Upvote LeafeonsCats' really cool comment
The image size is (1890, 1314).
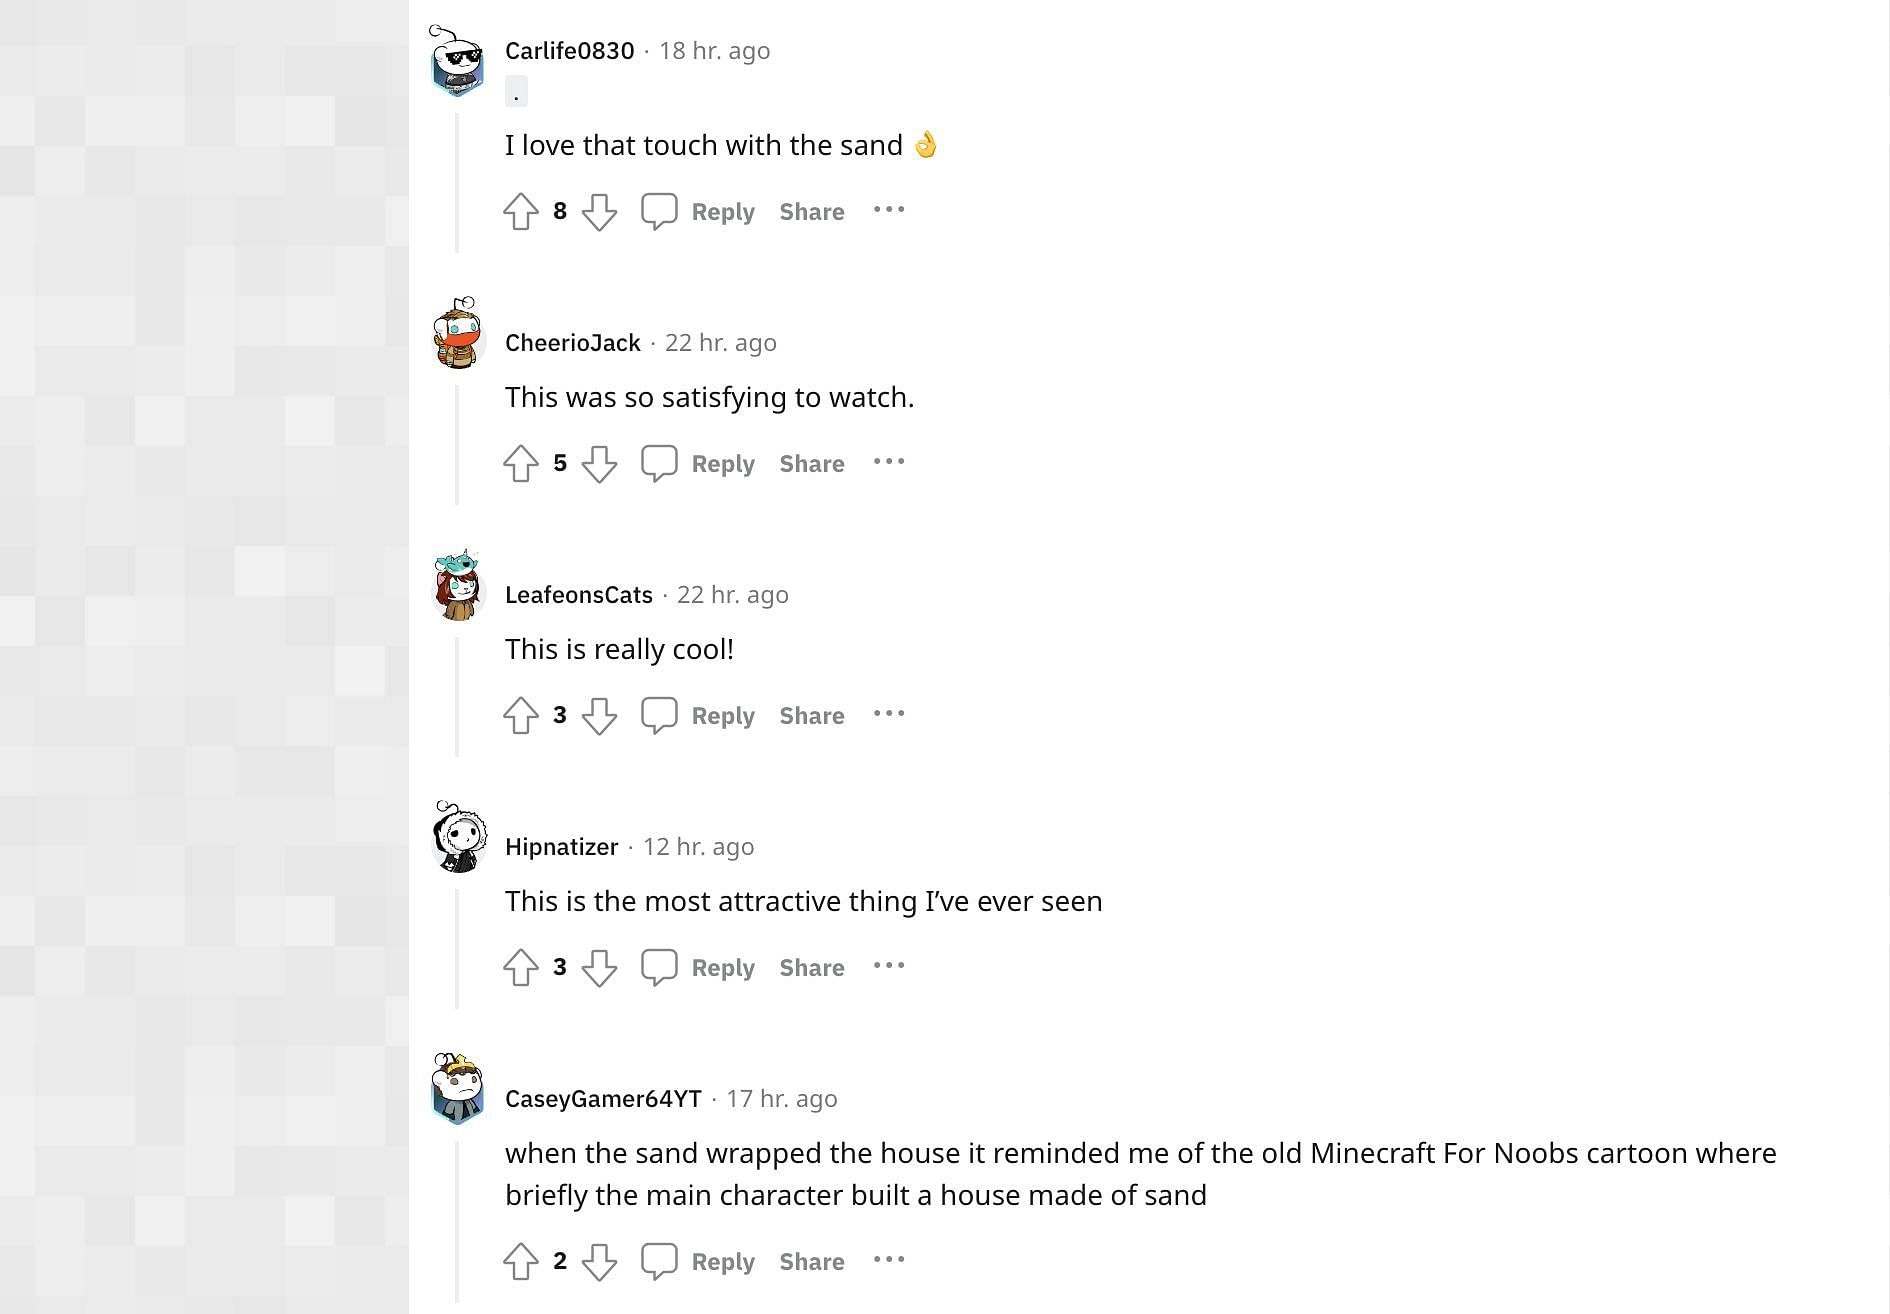(x=521, y=716)
